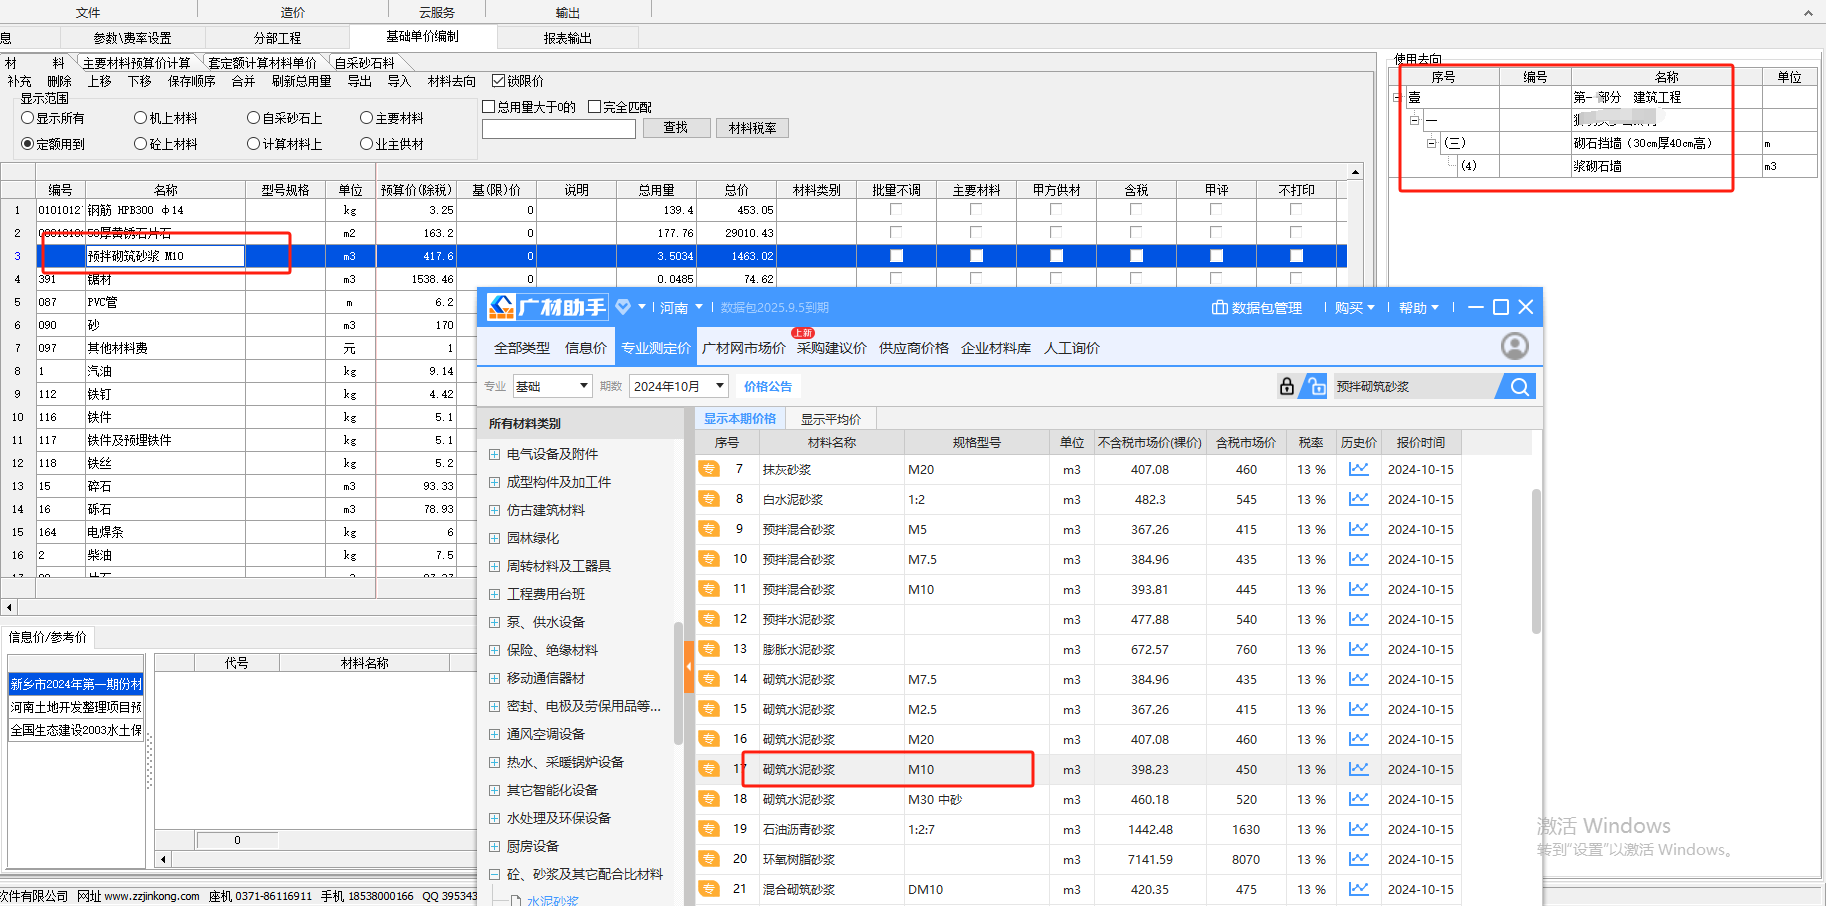Image resolution: width=1826 pixels, height=906 pixels.
Task: Open 帮助 dropdown menu
Action: coord(1419,308)
